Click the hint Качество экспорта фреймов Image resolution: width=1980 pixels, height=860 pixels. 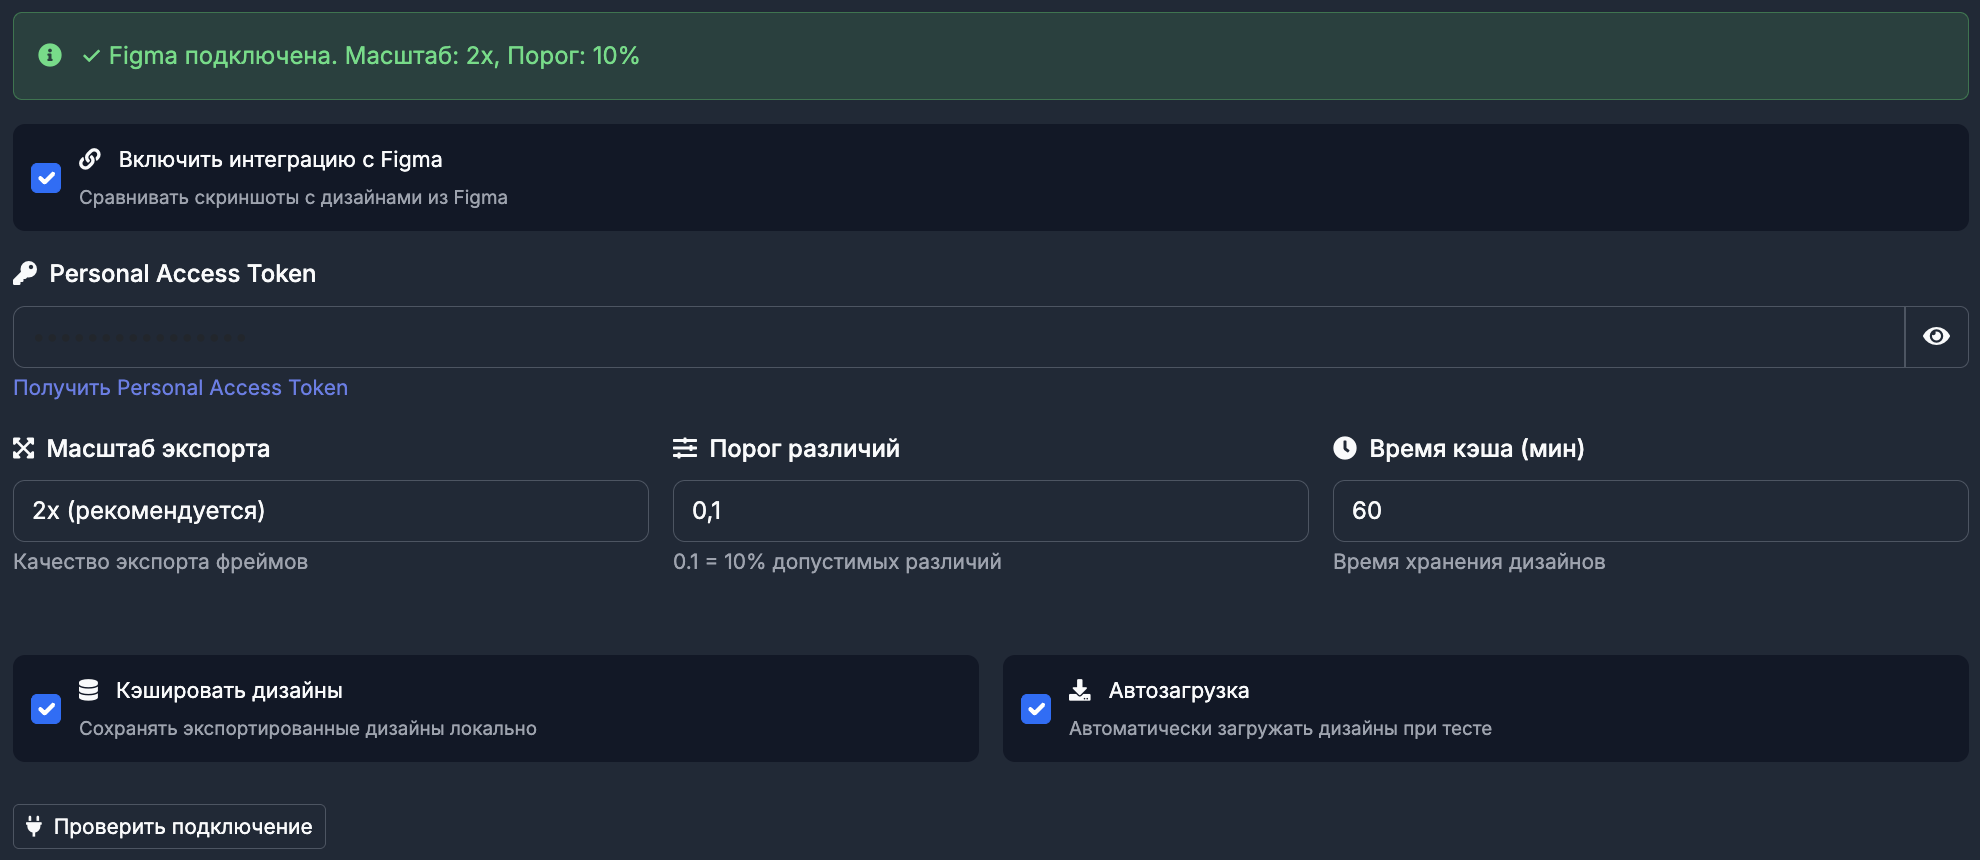pyautogui.click(x=160, y=562)
